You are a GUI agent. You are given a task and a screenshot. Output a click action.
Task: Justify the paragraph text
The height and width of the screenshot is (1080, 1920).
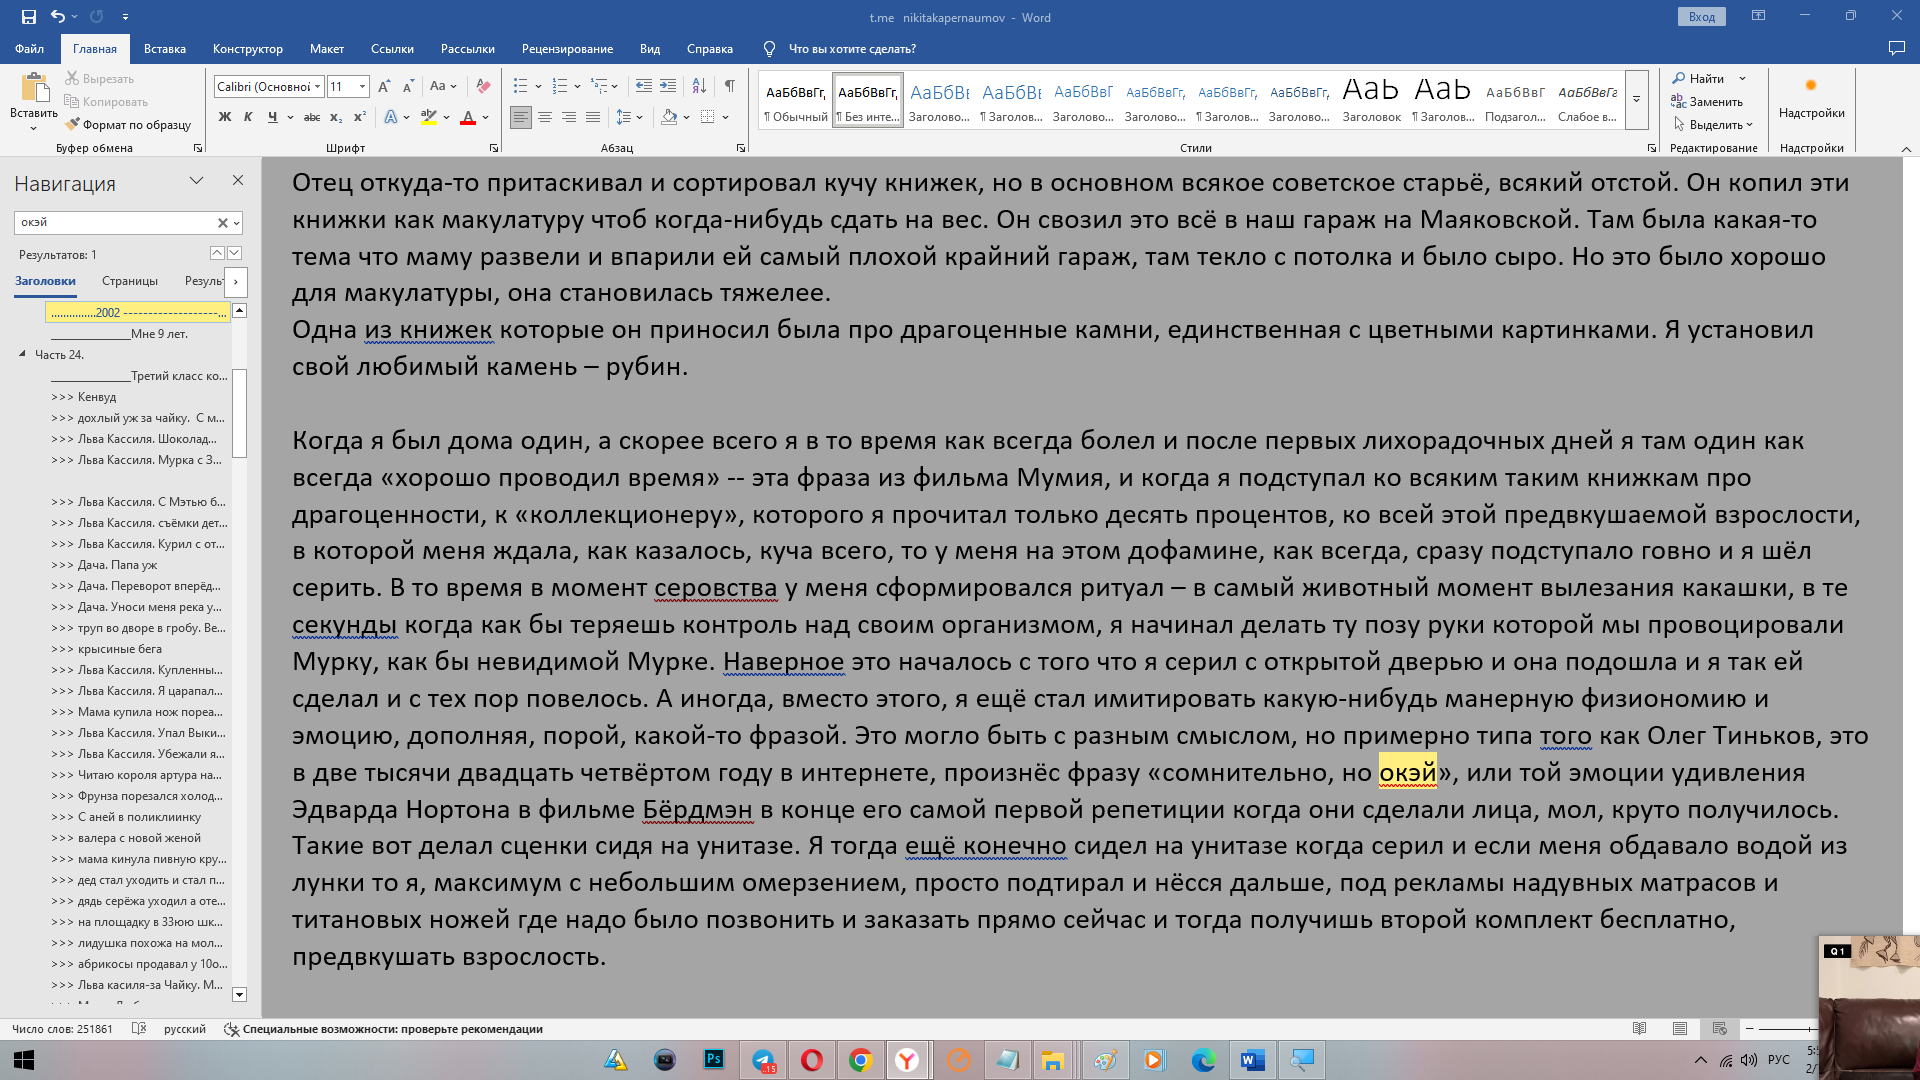(x=593, y=117)
